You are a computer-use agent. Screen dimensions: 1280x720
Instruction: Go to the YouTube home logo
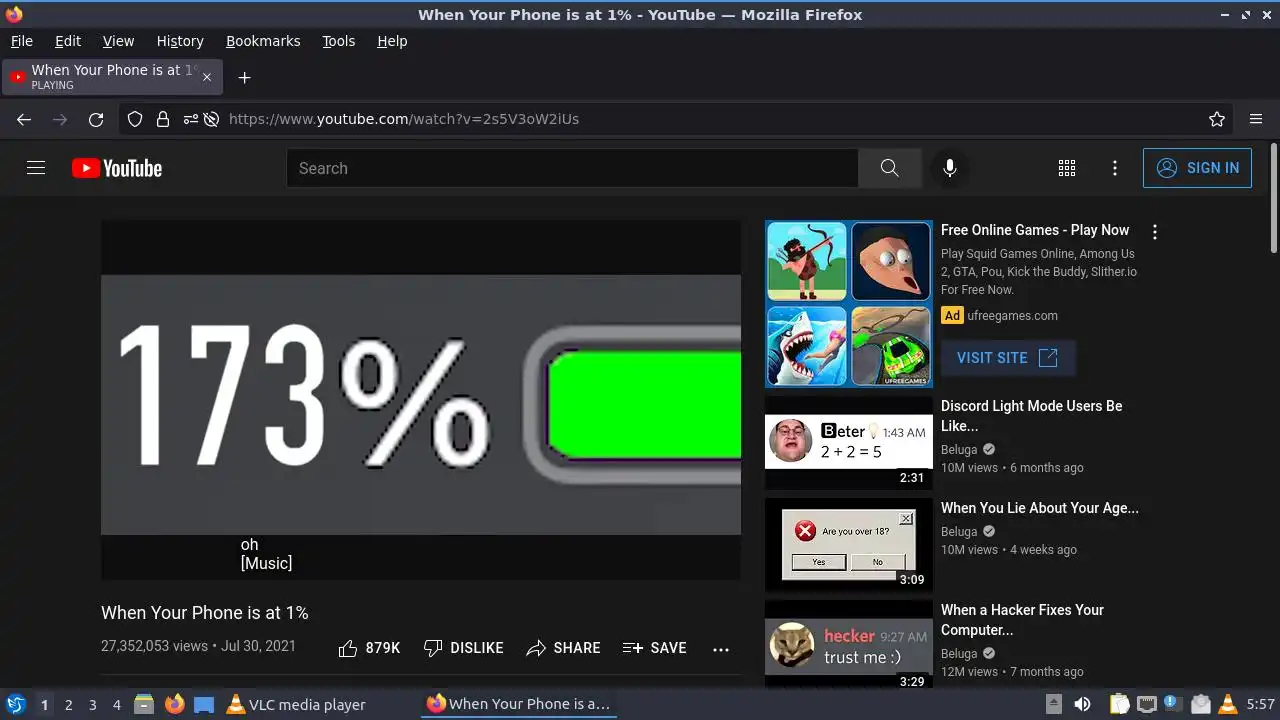pos(117,168)
